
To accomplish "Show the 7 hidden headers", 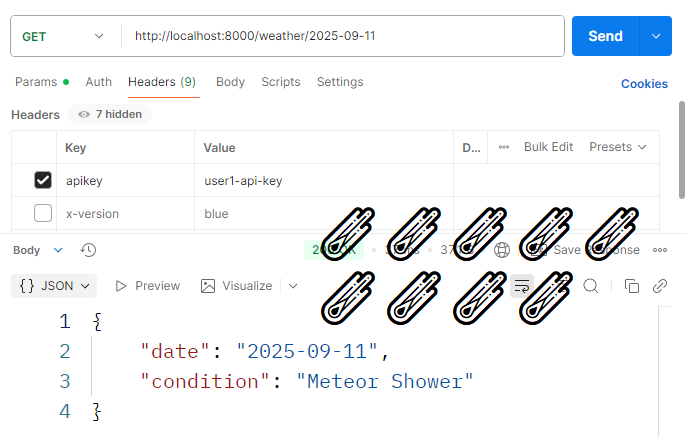I will tap(110, 114).
